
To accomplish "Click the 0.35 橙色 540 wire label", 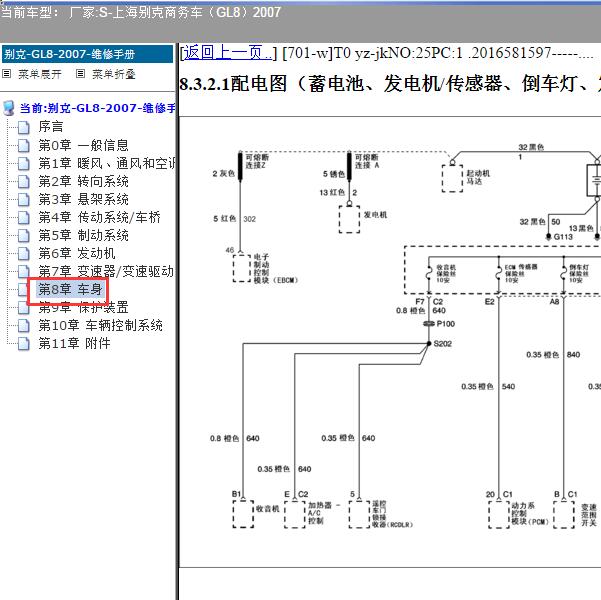I will pyautogui.click(x=488, y=386).
